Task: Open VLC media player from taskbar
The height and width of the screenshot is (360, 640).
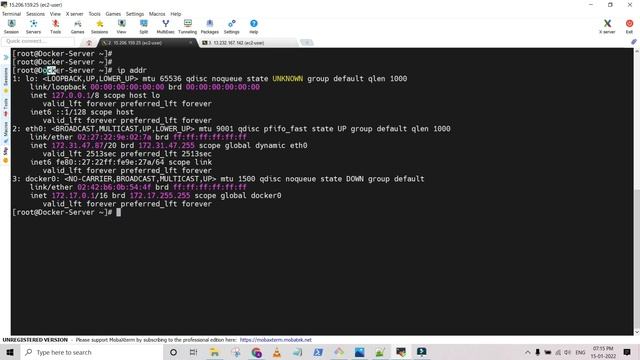Action: [x=277, y=352]
